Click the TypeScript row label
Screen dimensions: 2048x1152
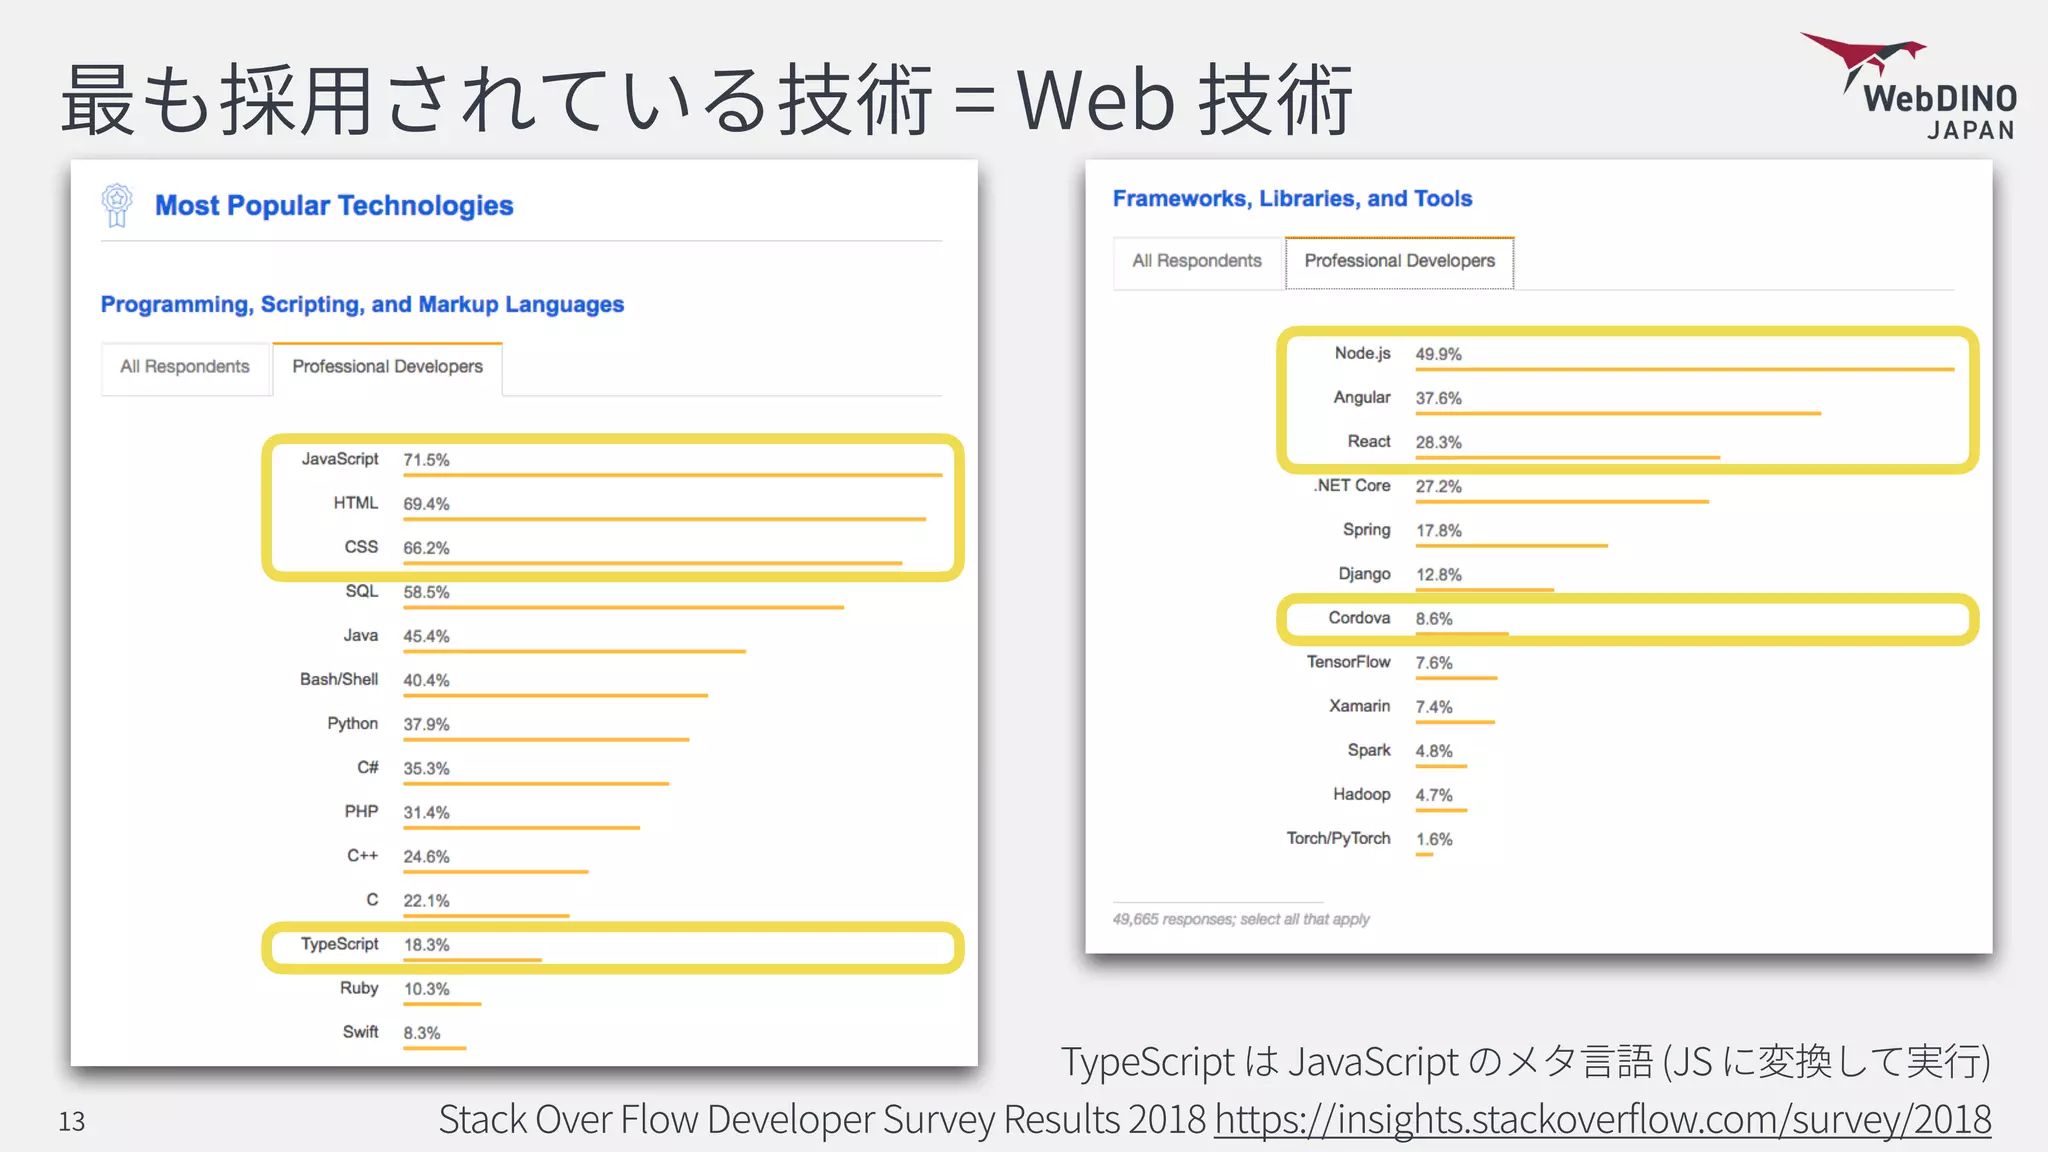[340, 944]
